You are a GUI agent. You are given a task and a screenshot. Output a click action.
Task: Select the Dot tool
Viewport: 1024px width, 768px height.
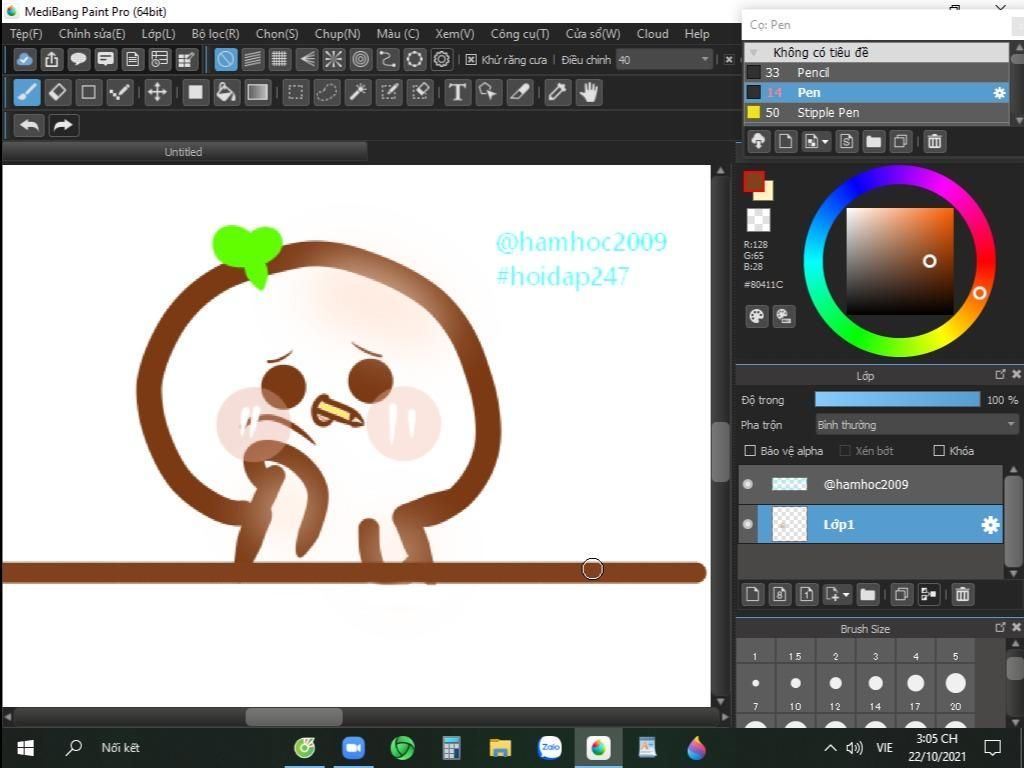tap(120, 92)
